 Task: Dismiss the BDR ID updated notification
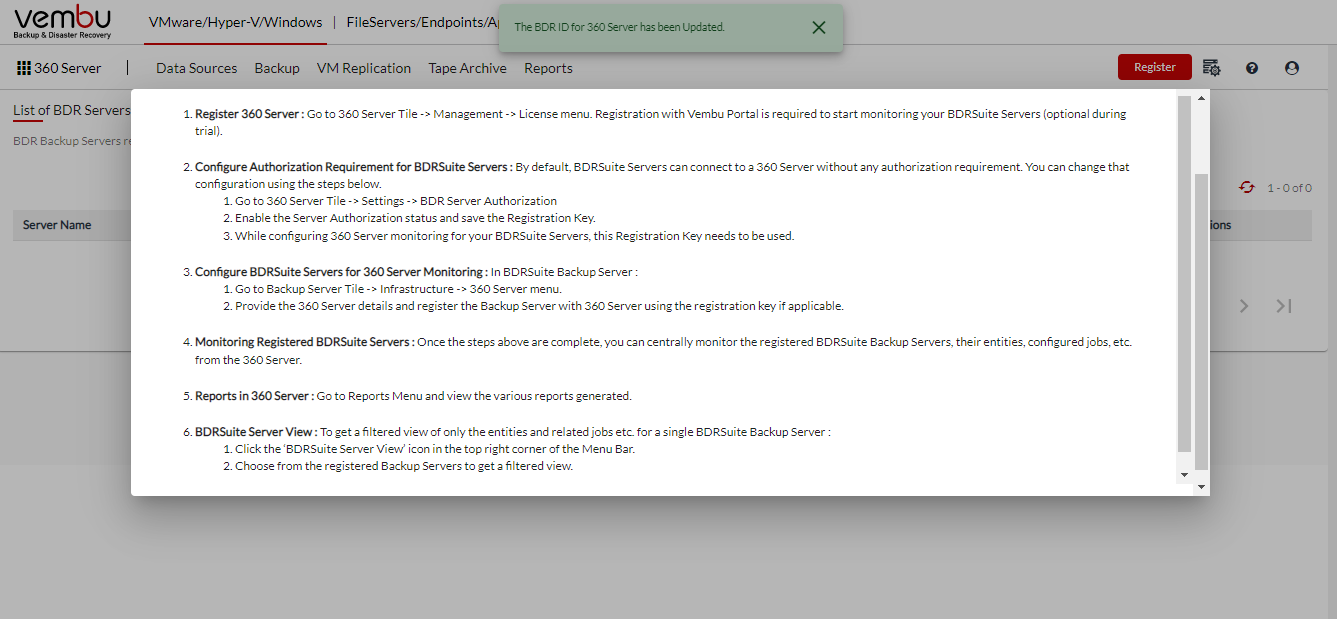tap(819, 27)
